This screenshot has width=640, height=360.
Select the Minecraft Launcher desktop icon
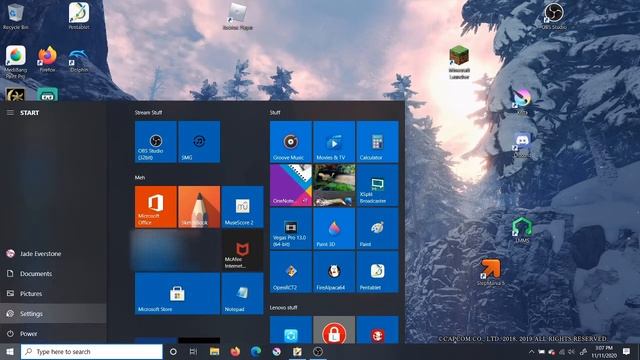[459, 62]
